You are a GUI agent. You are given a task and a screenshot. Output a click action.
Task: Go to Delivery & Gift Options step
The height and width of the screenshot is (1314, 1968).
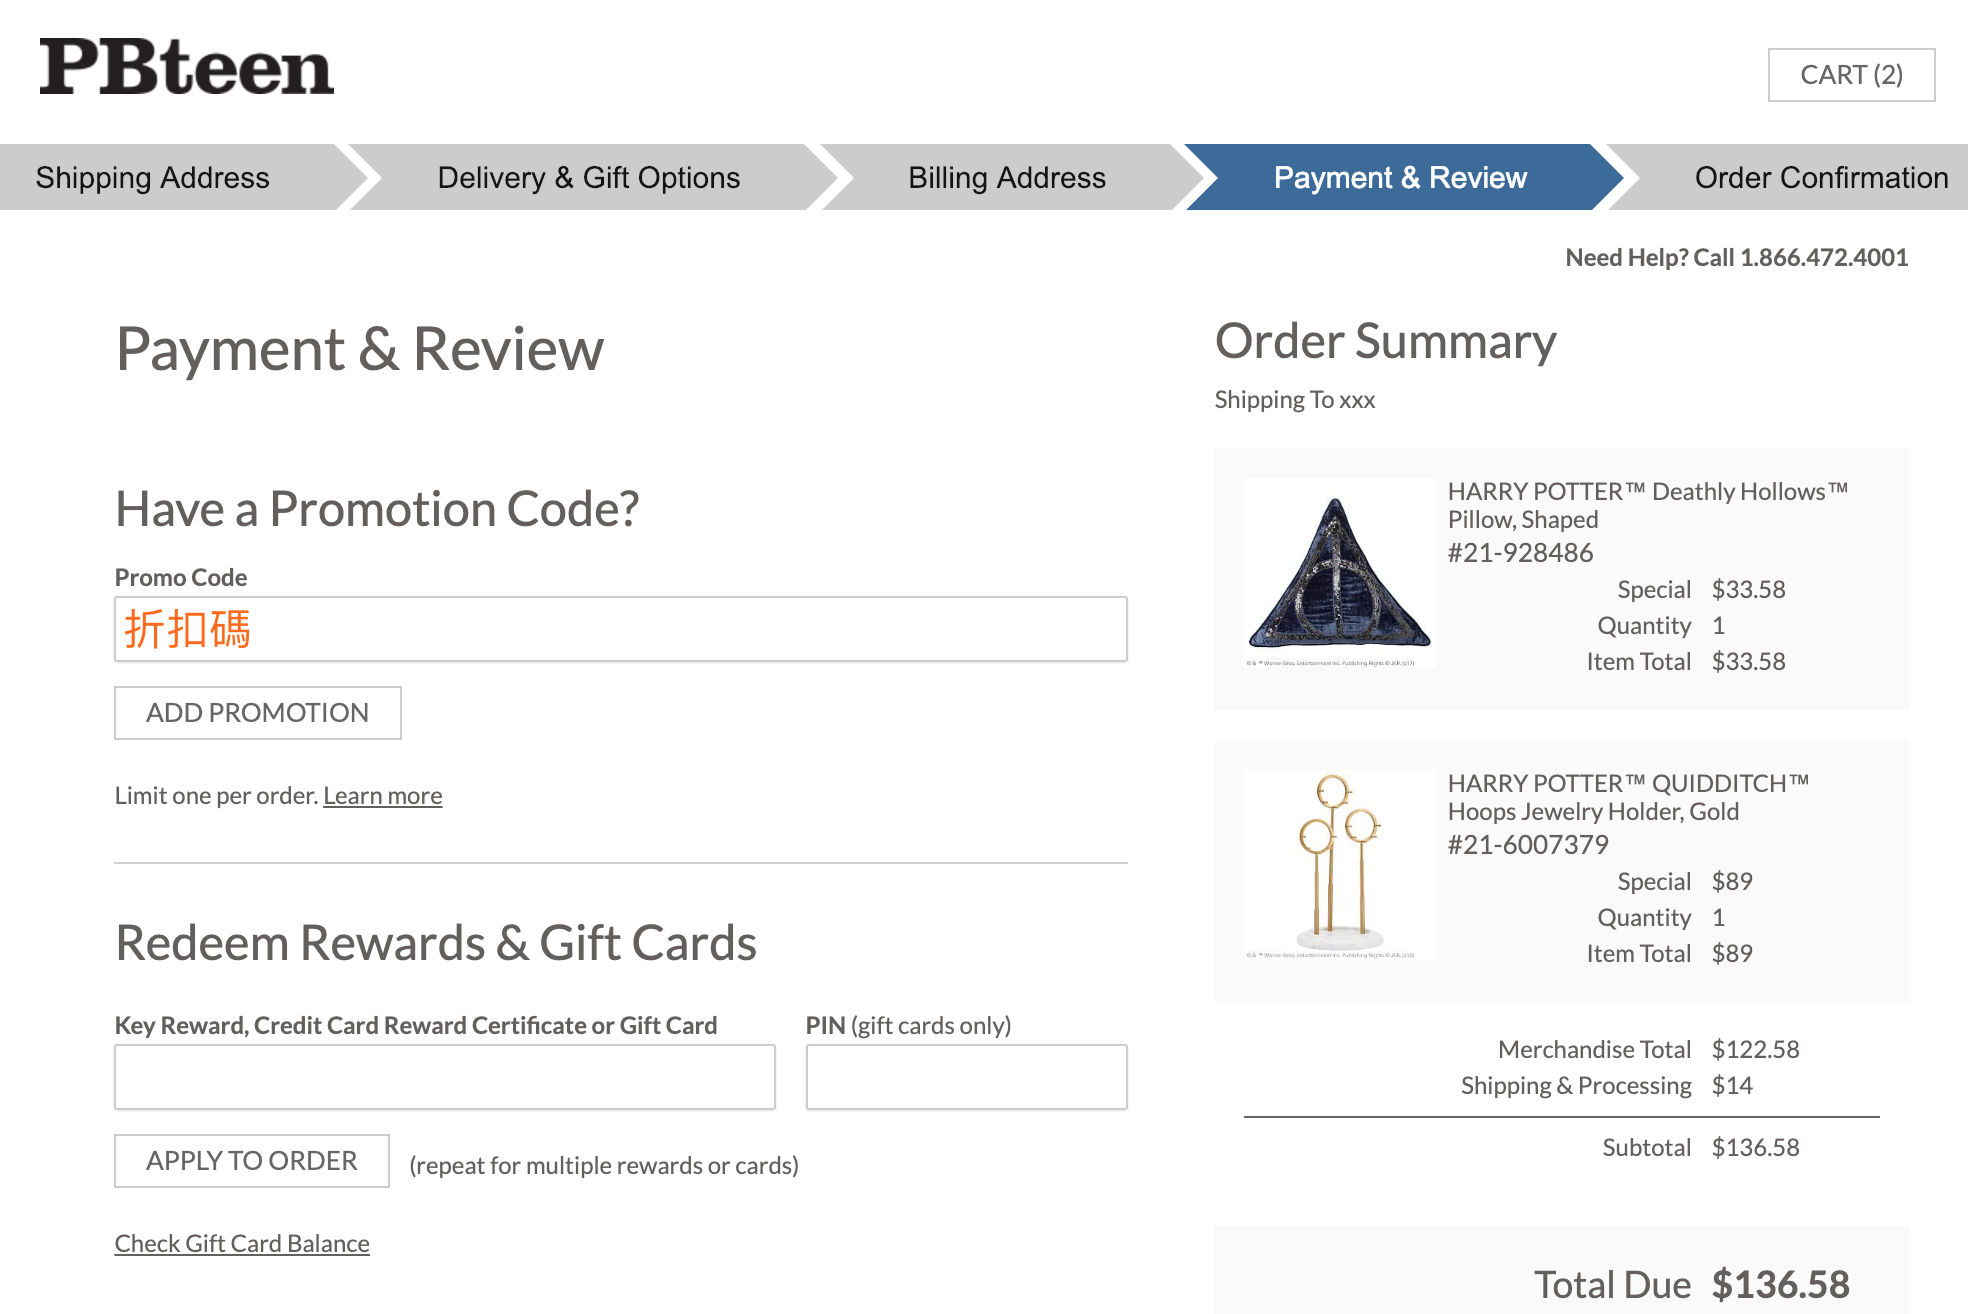[x=588, y=178]
